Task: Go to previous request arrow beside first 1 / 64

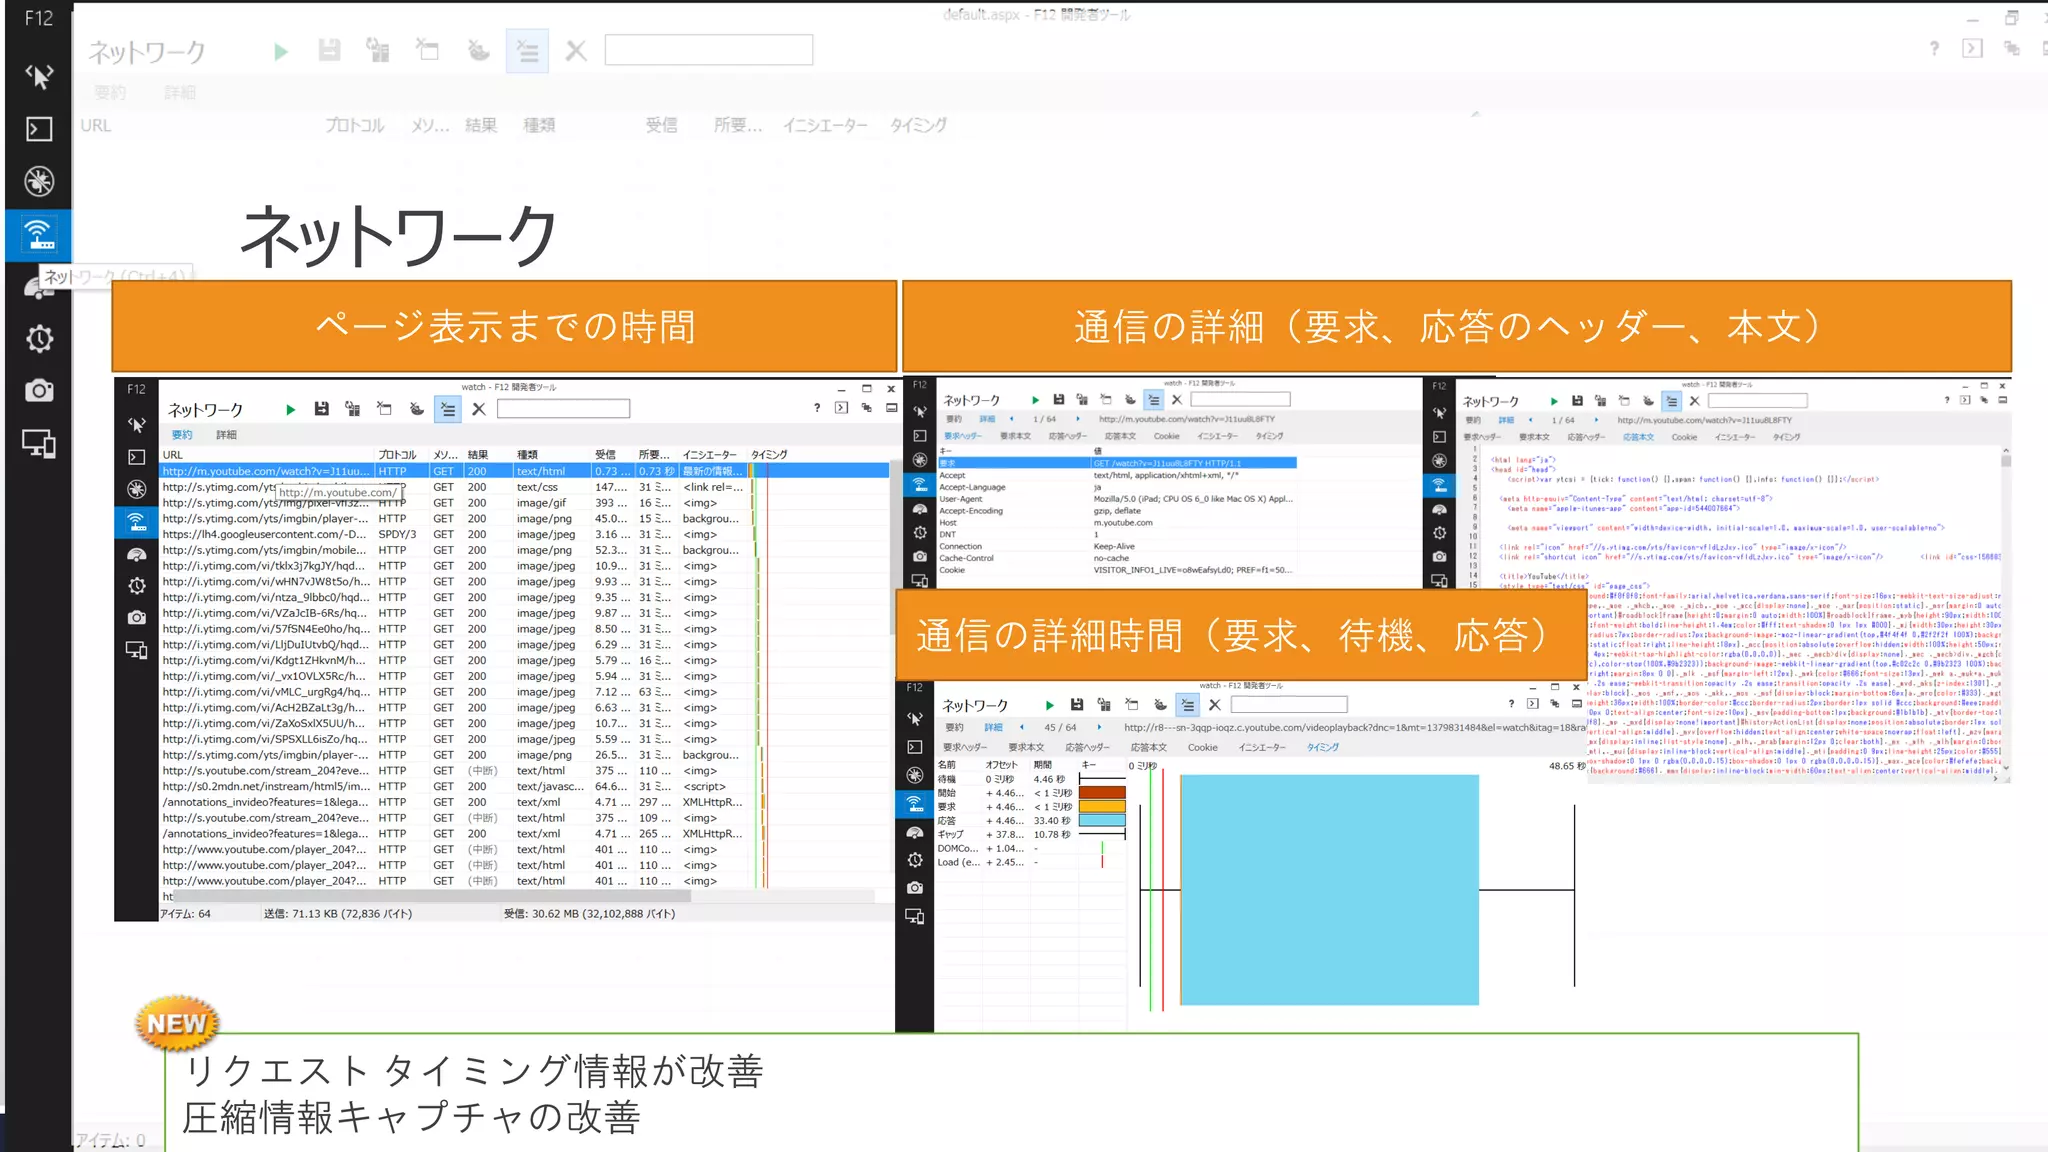Action: pos(1011,419)
